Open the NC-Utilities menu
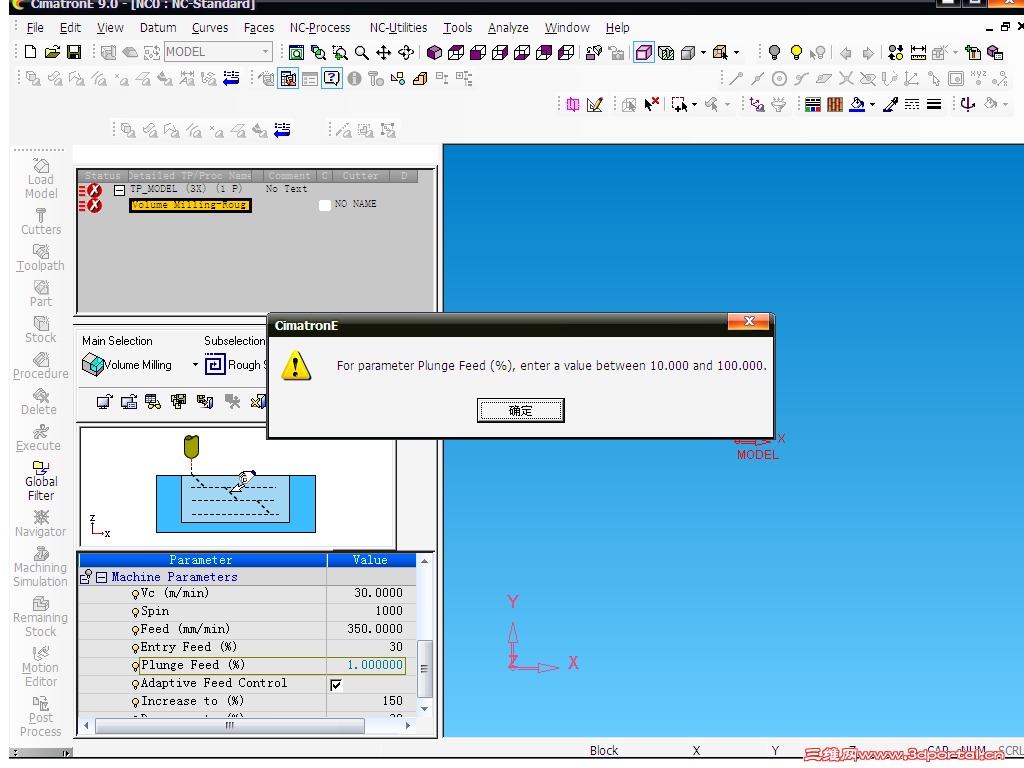The height and width of the screenshot is (768, 1024). 398,28
